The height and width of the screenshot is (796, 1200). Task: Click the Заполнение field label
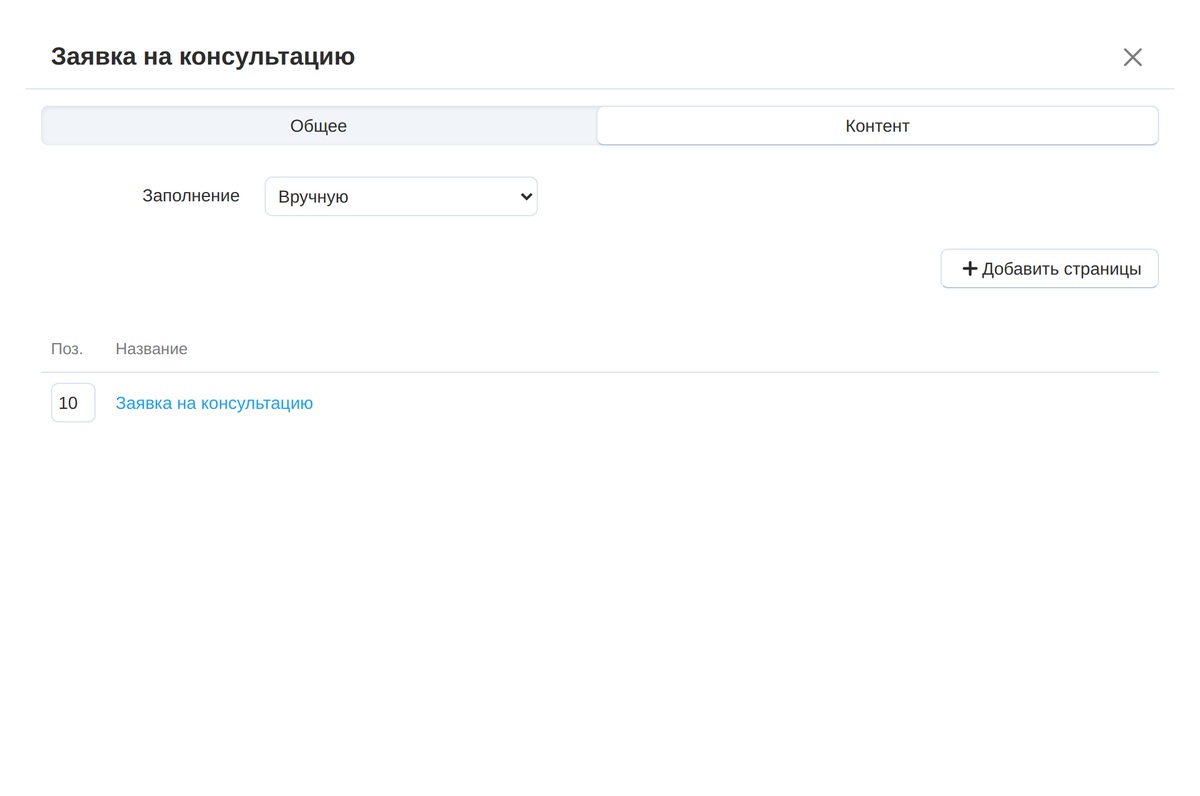(191, 196)
